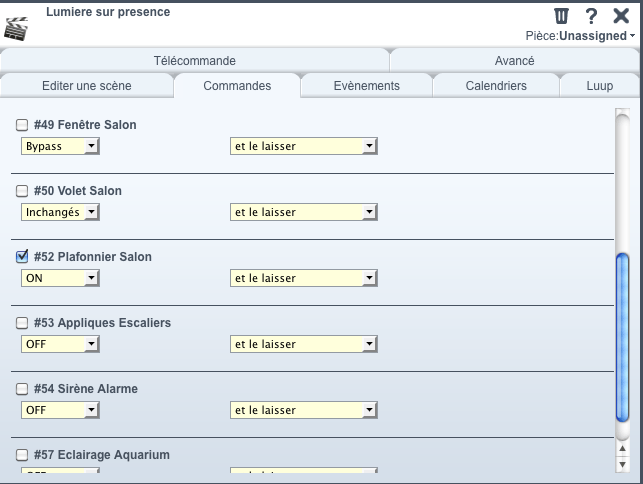Screen dimensions: 643x484
Task: Open 'et le laisser' dropdown for Sirène Alarme
Action: pyautogui.click(x=303, y=410)
